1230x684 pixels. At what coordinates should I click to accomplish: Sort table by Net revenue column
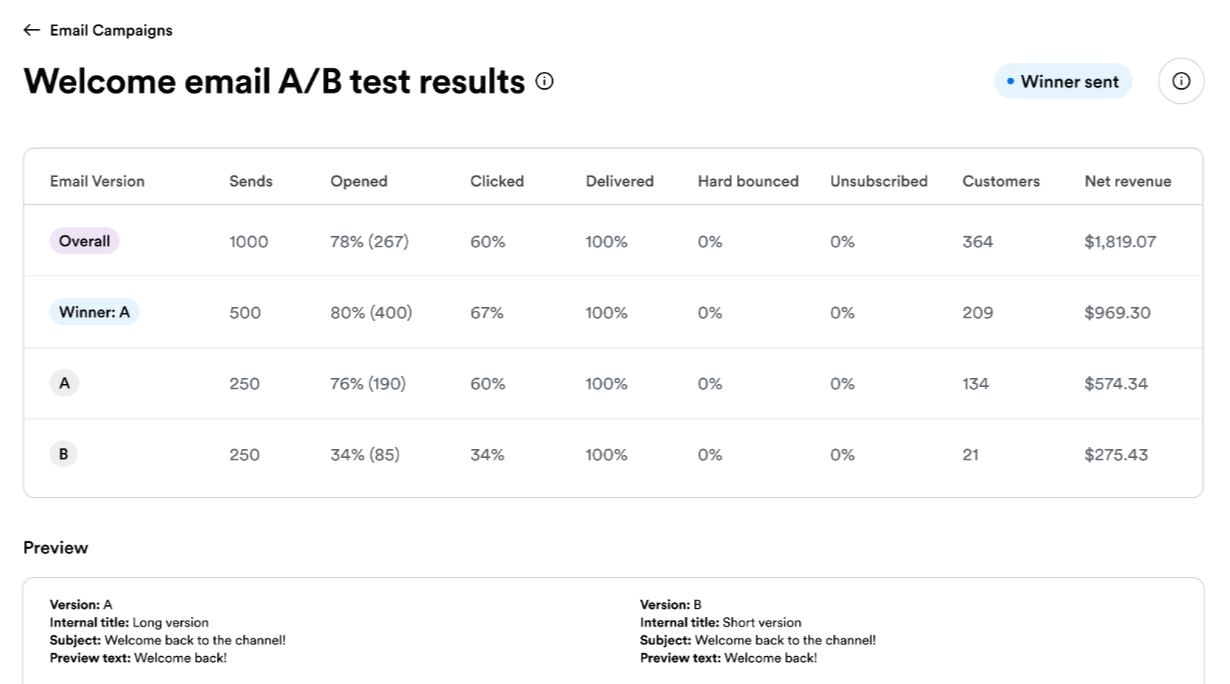click(x=1127, y=181)
